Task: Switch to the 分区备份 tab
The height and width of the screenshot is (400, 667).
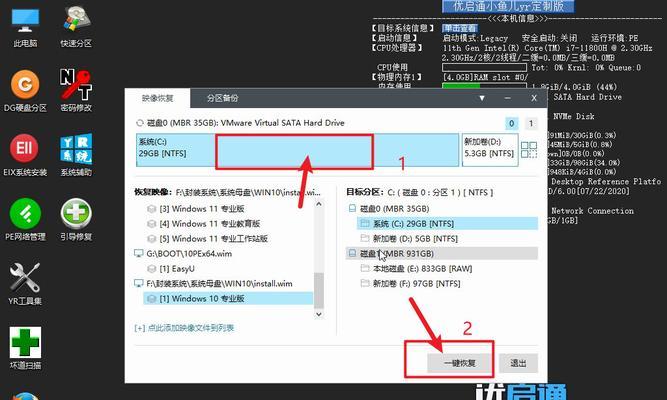Action: [222, 98]
